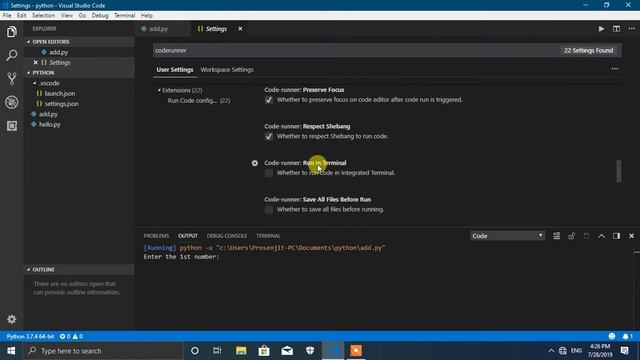Collapse the .vscode folder

(49, 83)
